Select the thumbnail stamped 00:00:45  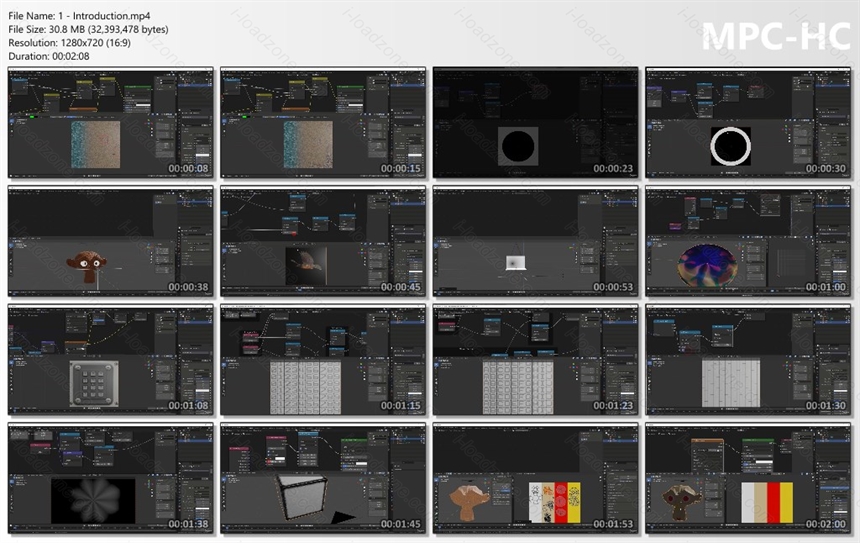click(x=323, y=241)
